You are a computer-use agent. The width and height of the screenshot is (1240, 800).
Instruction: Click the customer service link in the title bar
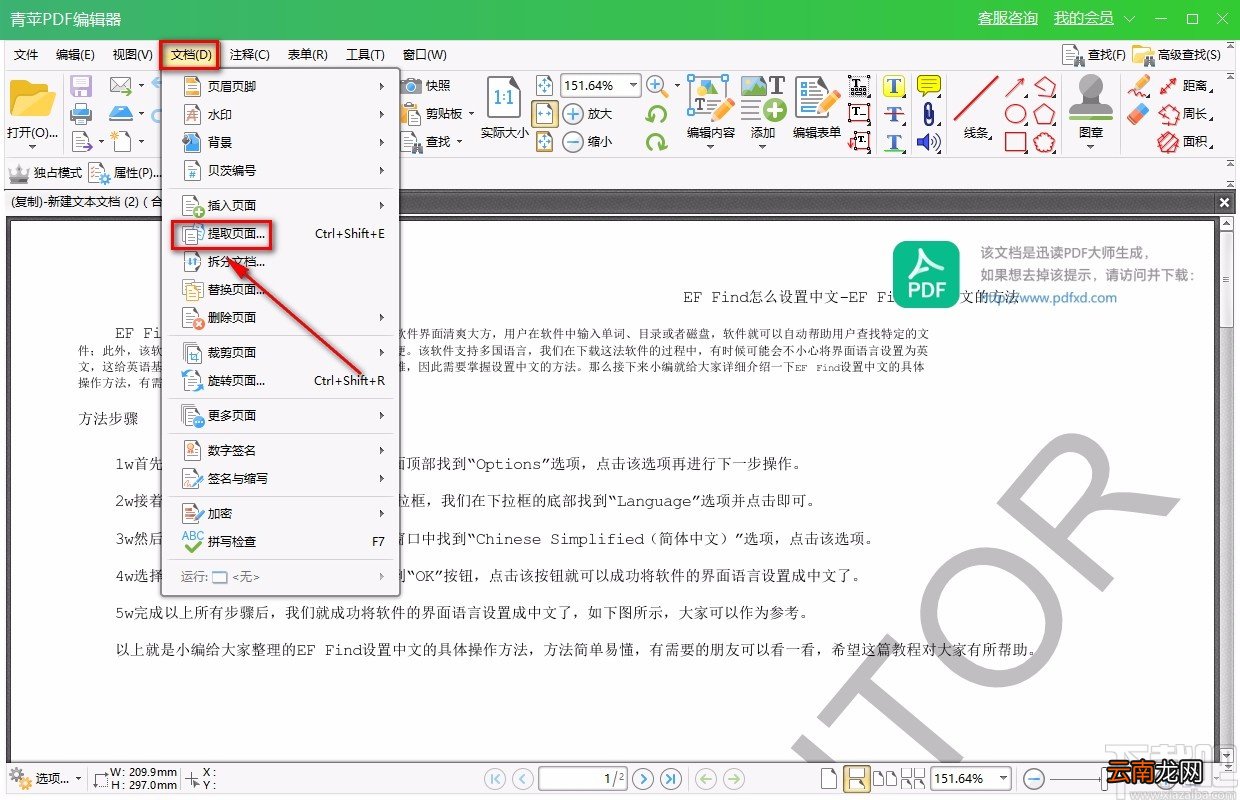(1007, 19)
